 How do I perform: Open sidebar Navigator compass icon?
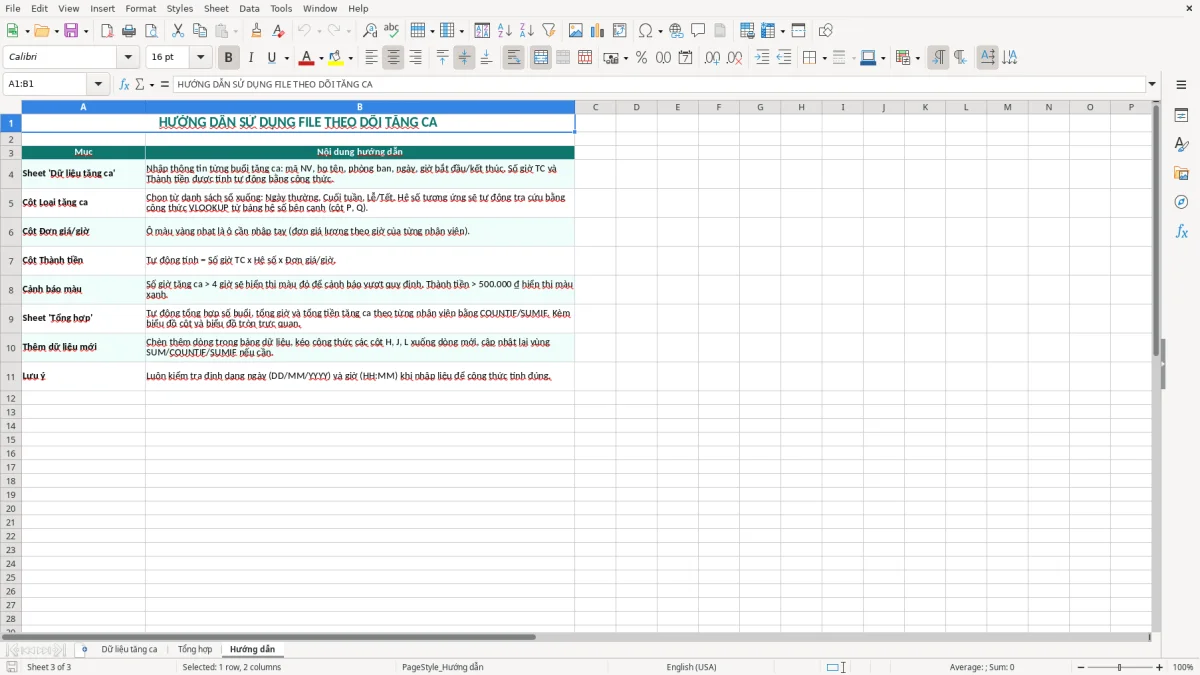(x=1181, y=202)
